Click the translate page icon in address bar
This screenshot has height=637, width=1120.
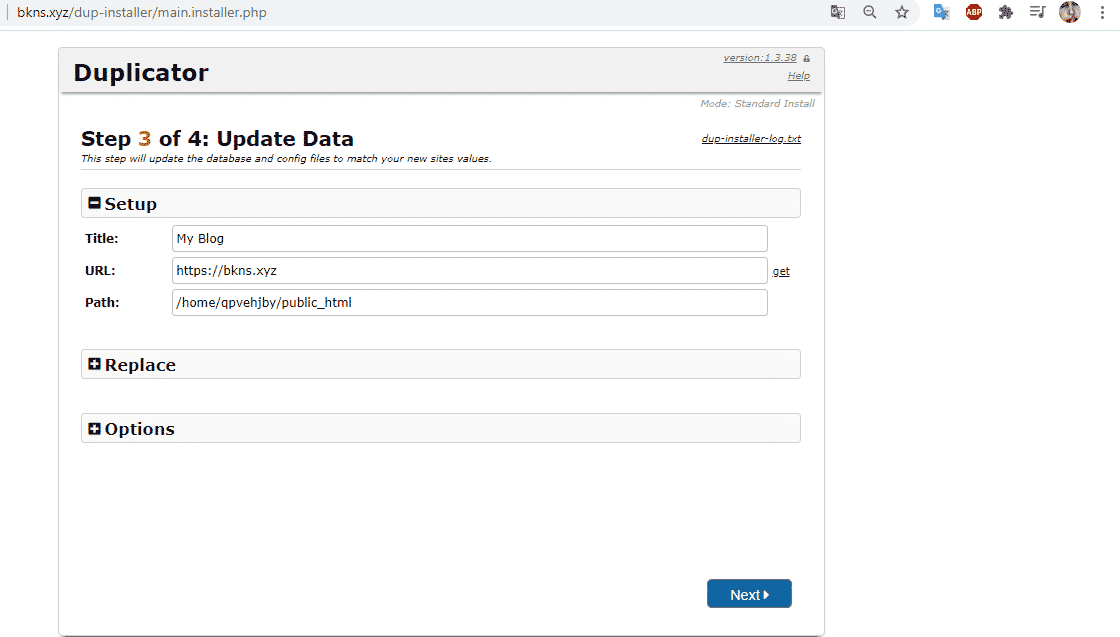pyautogui.click(x=838, y=12)
